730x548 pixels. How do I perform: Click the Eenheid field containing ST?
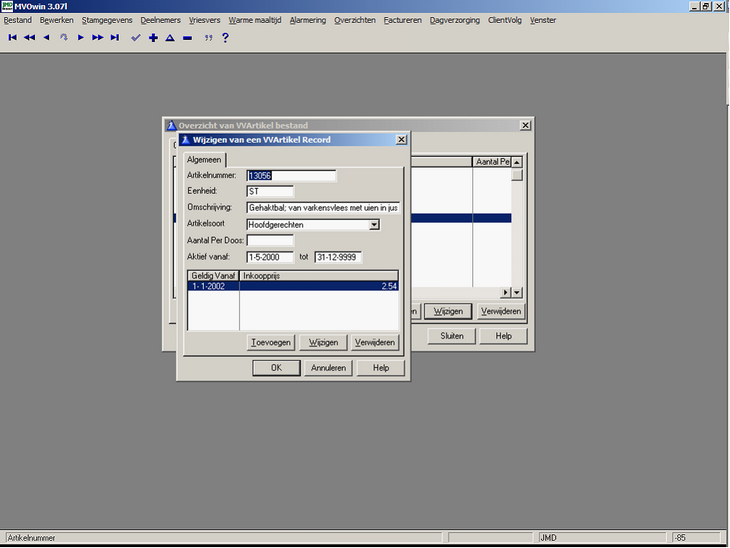[270, 191]
